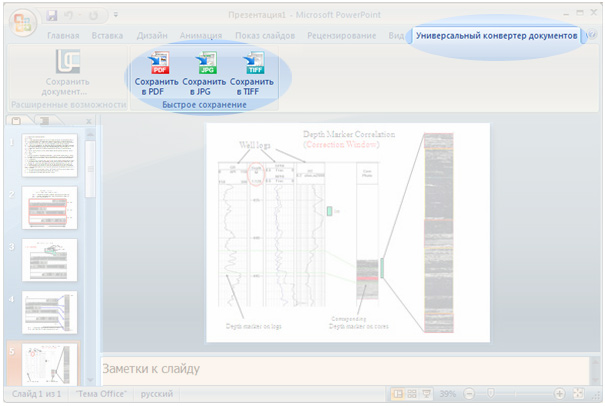Switch to Outline pane tab
The width and height of the screenshot is (605, 406).
click(45, 121)
